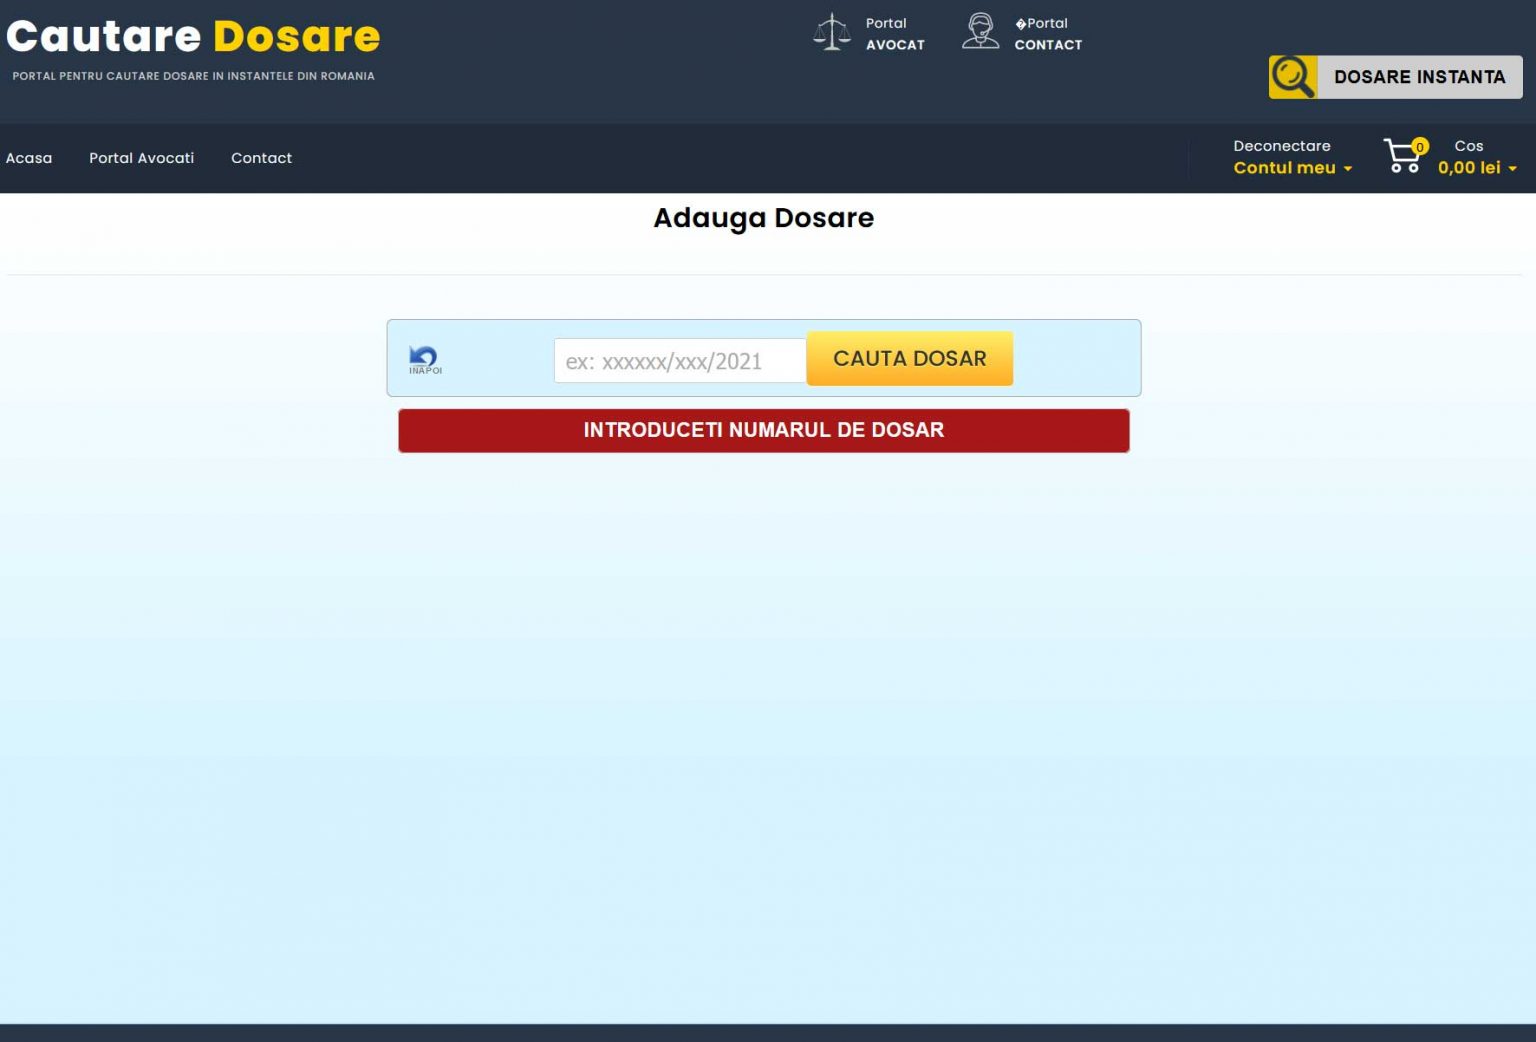Click the portal tagline under the logo
This screenshot has height=1042, width=1536.
193,76
